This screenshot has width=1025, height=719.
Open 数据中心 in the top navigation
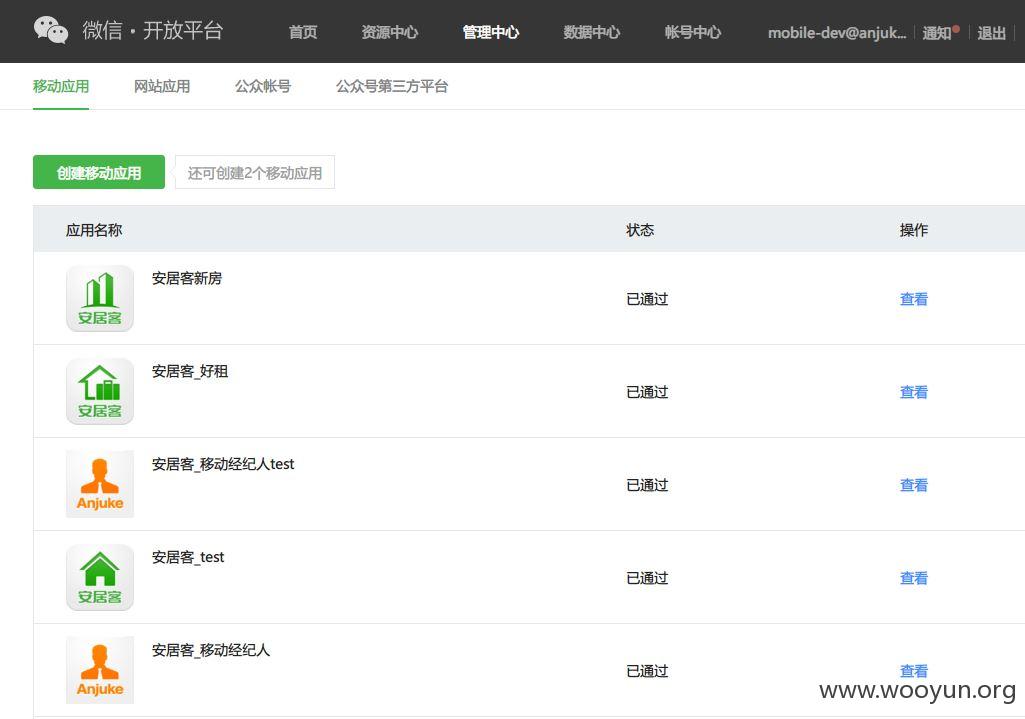click(592, 32)
